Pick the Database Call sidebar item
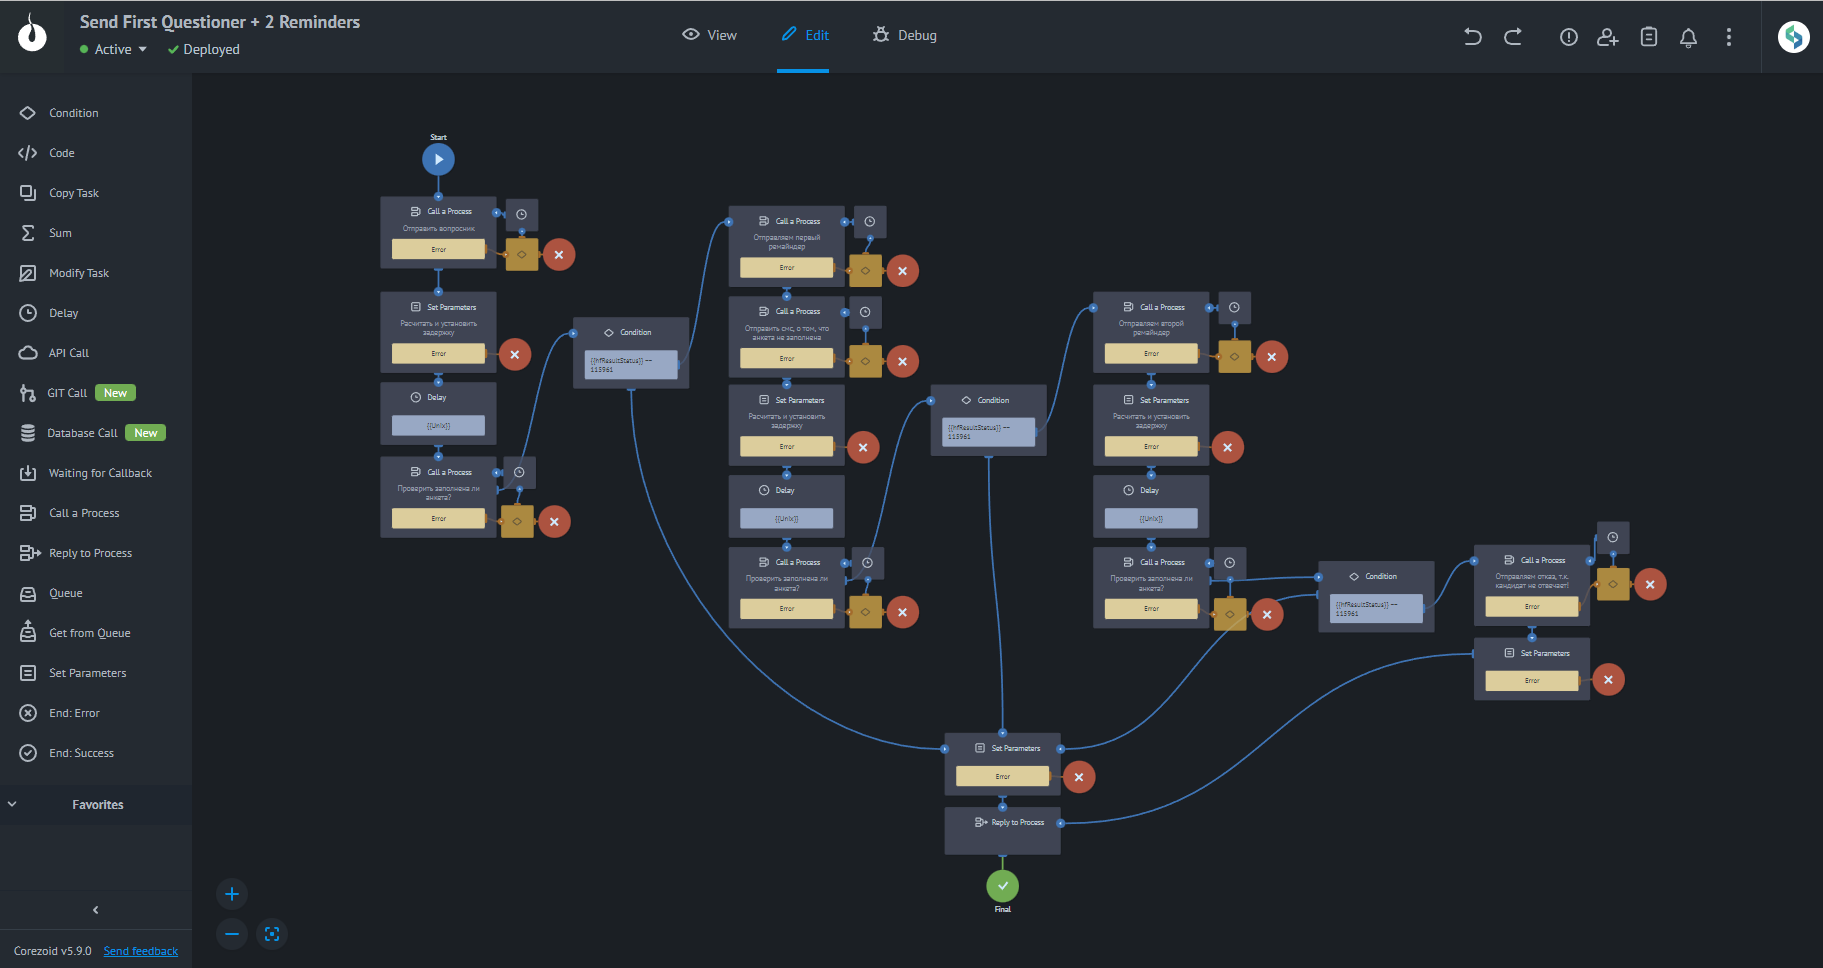Screen dimensions: 1823x968 [x=82, y=433]
